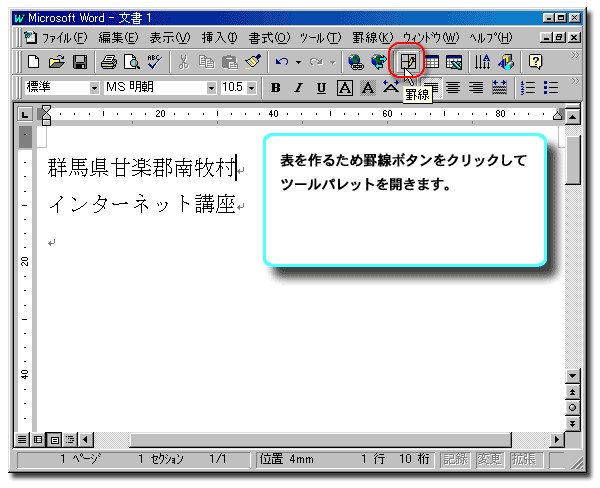Insert Excel worksheet icon
Screen dimensions: 600x488
[454, 62]
